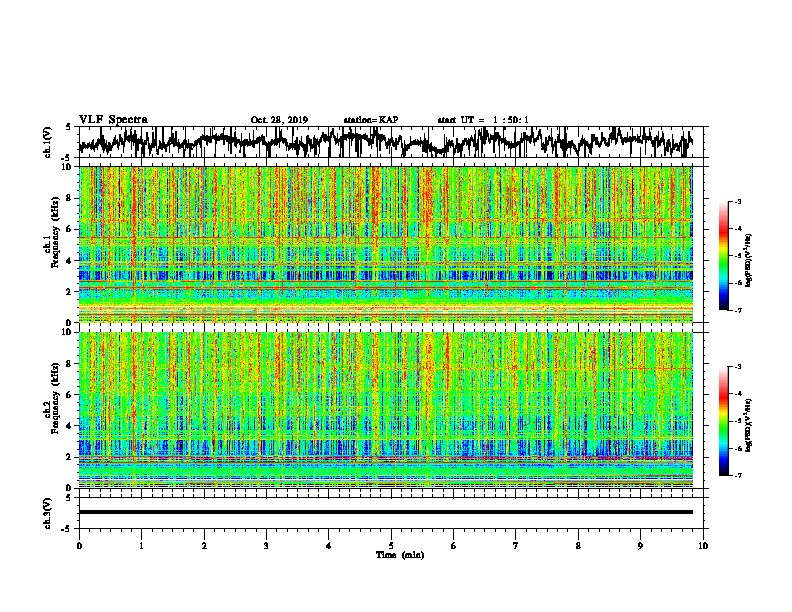Click the ch.1 waveform trace panel
Screen dimensions: 792x612
(x=393, y=142)
